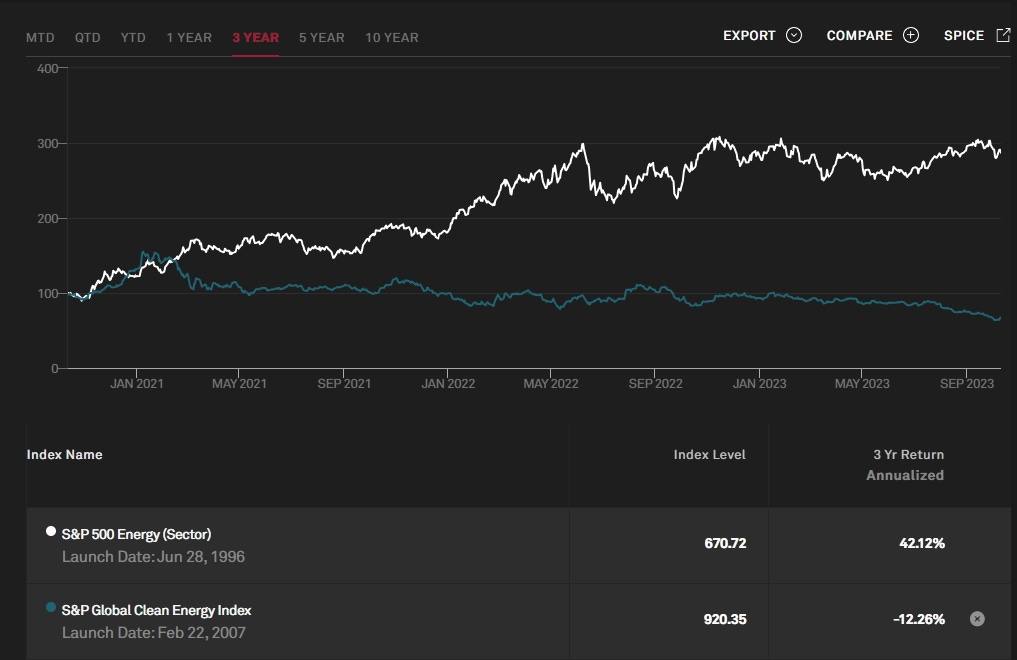1017x660 pixels.
Task: Open S&P 500 Energy (Sector) index
Action: [x=136, y=534]
